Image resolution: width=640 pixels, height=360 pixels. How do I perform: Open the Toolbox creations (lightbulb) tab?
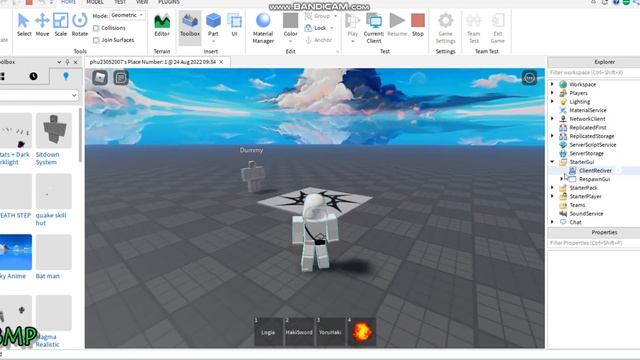click(66, 76)
